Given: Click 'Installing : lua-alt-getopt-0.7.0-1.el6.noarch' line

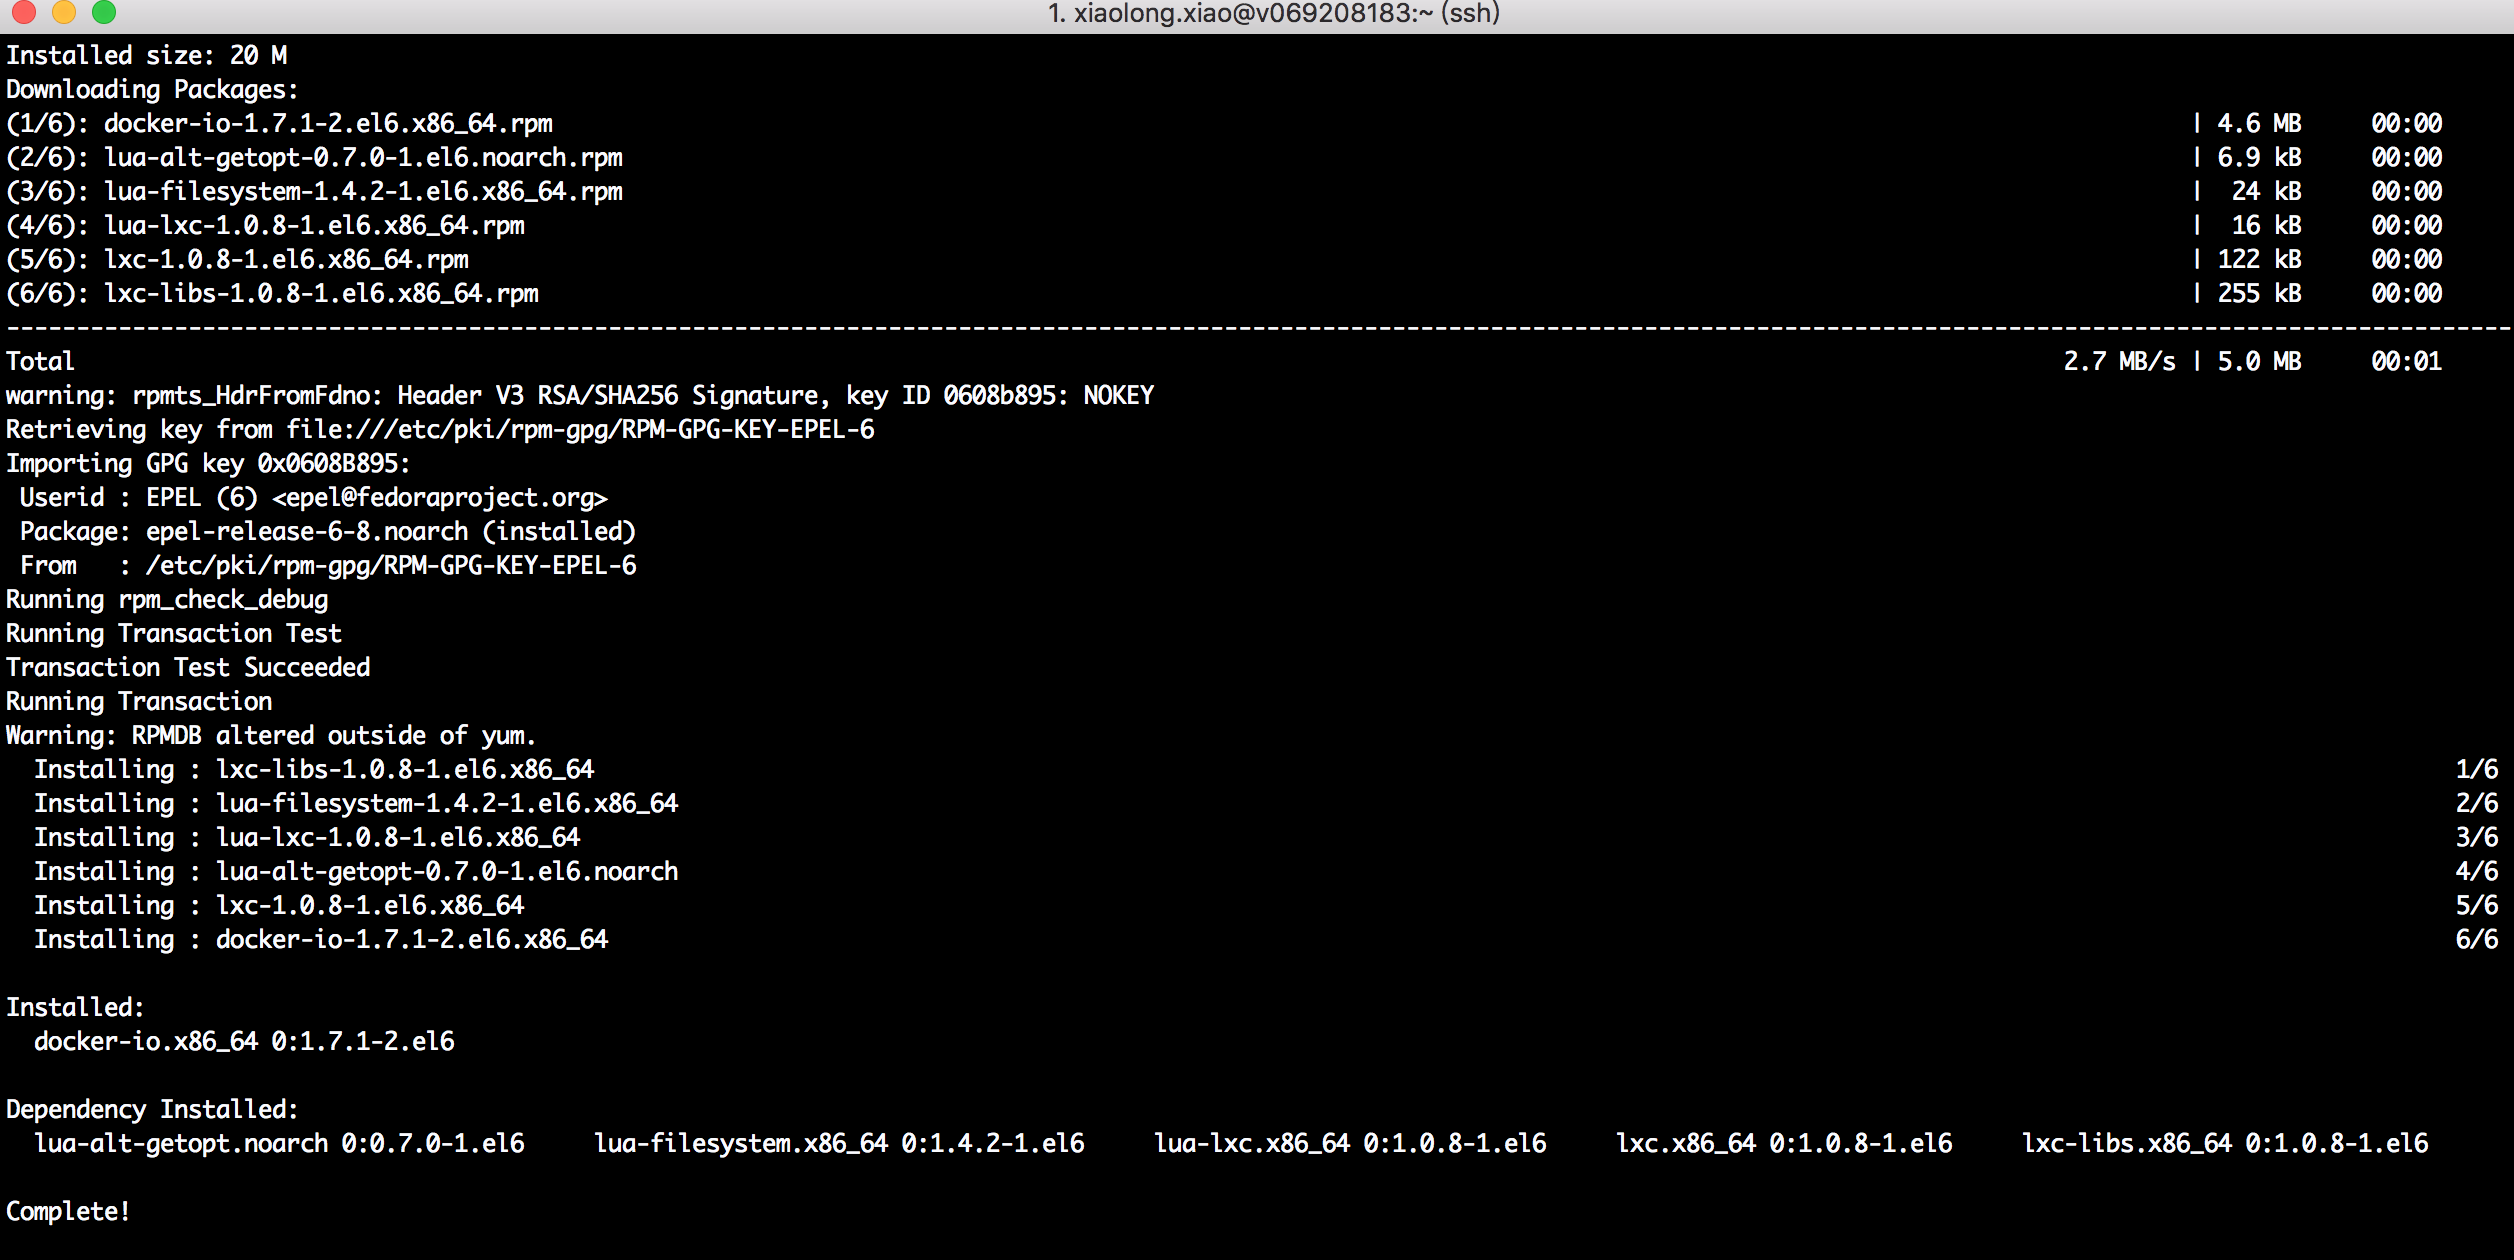Looking at the screenshot, I should 356,872.
